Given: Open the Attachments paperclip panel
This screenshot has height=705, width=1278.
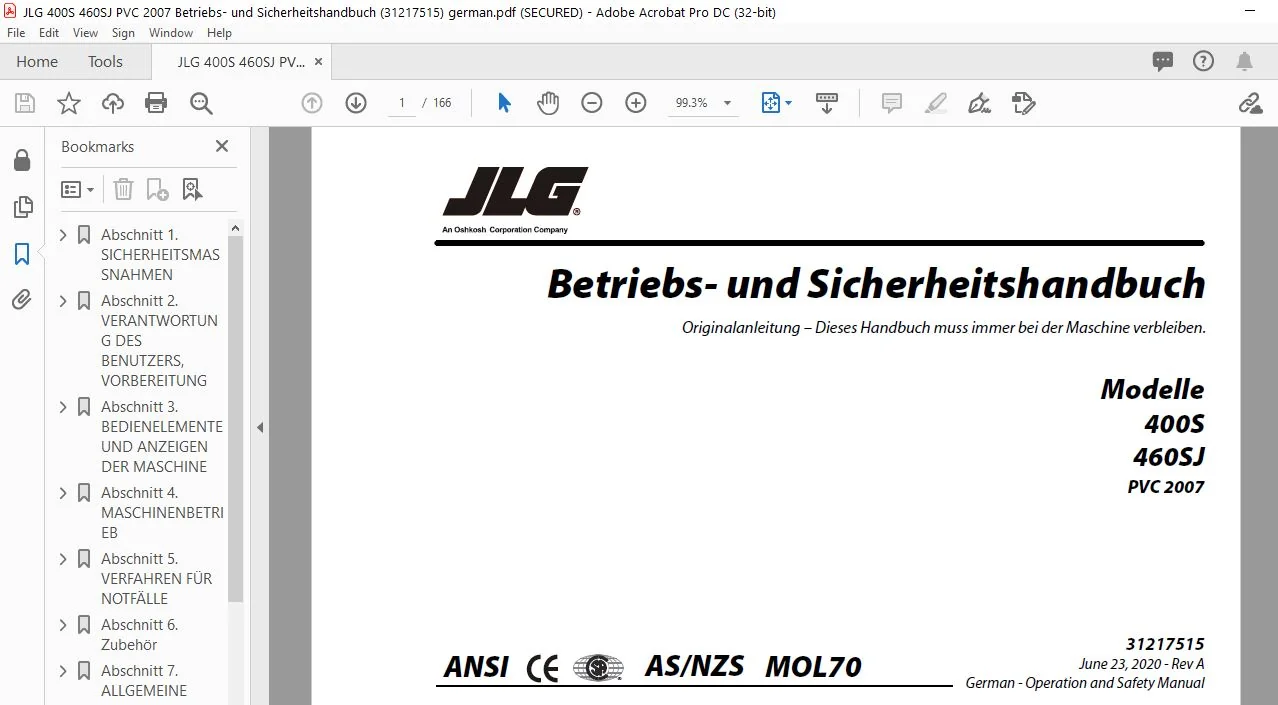Looking at the screenshot, I should [22, 299].
